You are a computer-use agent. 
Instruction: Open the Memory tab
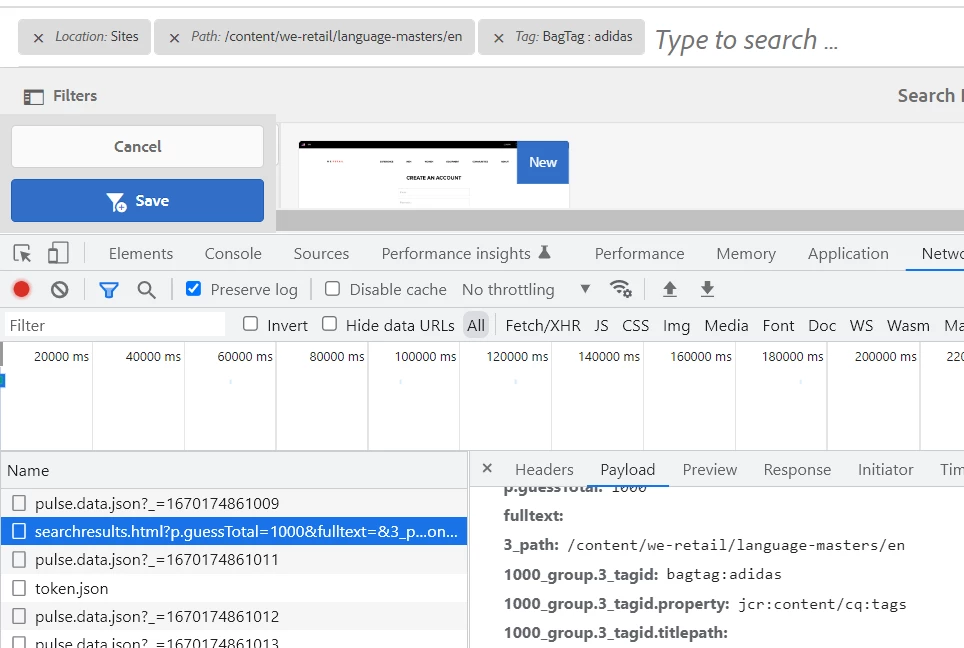[746, 253]
